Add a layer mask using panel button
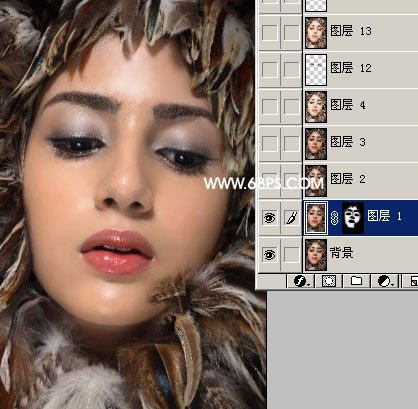The width and height of the screenshot is (418, 409). (x=328, y=281)
